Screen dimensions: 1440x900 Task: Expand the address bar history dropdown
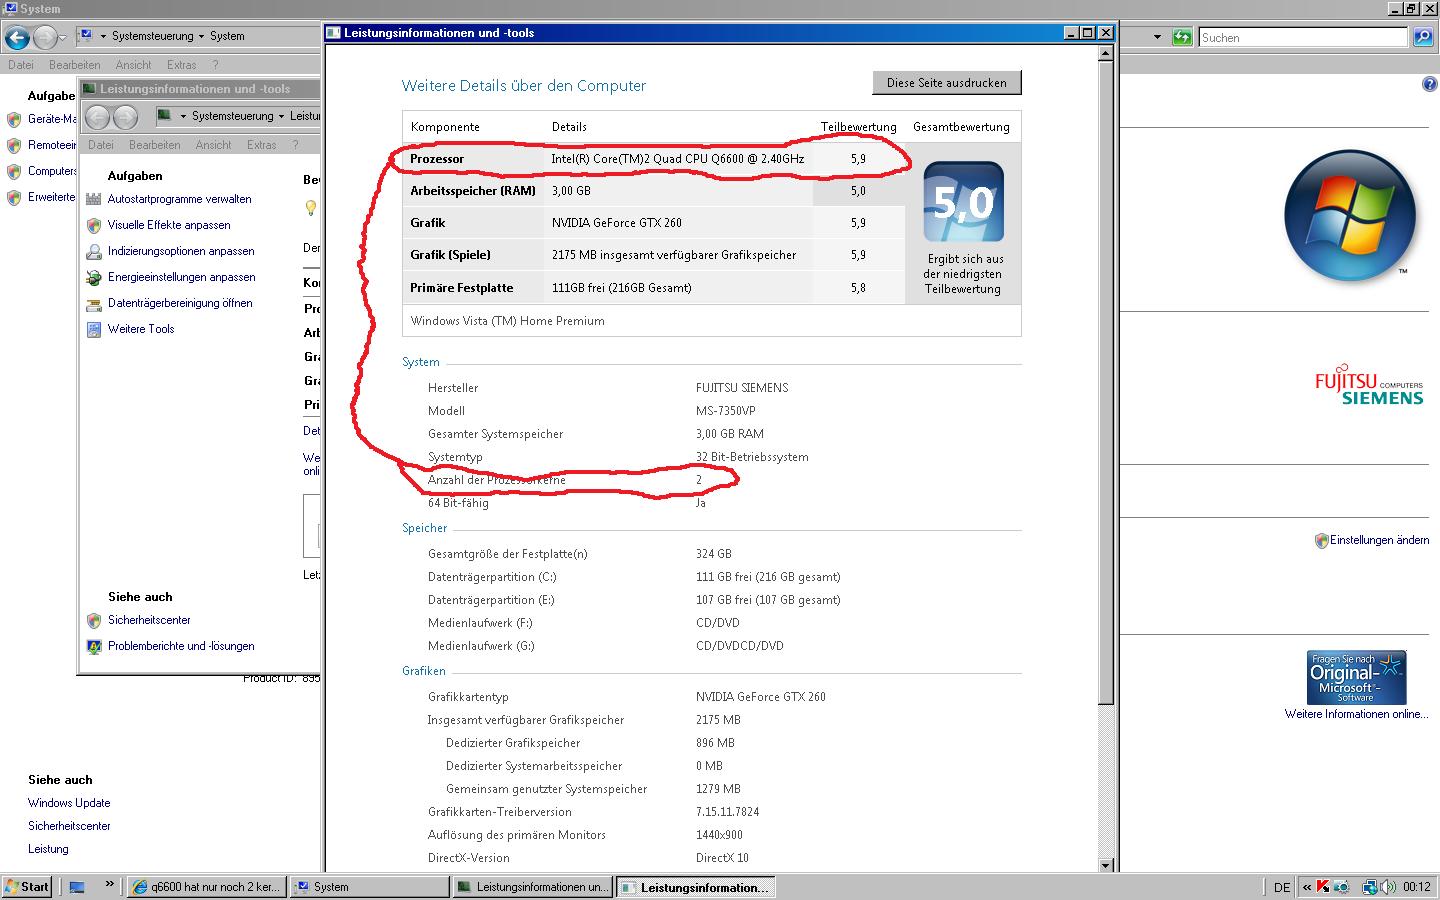(x=1157, y=37)
